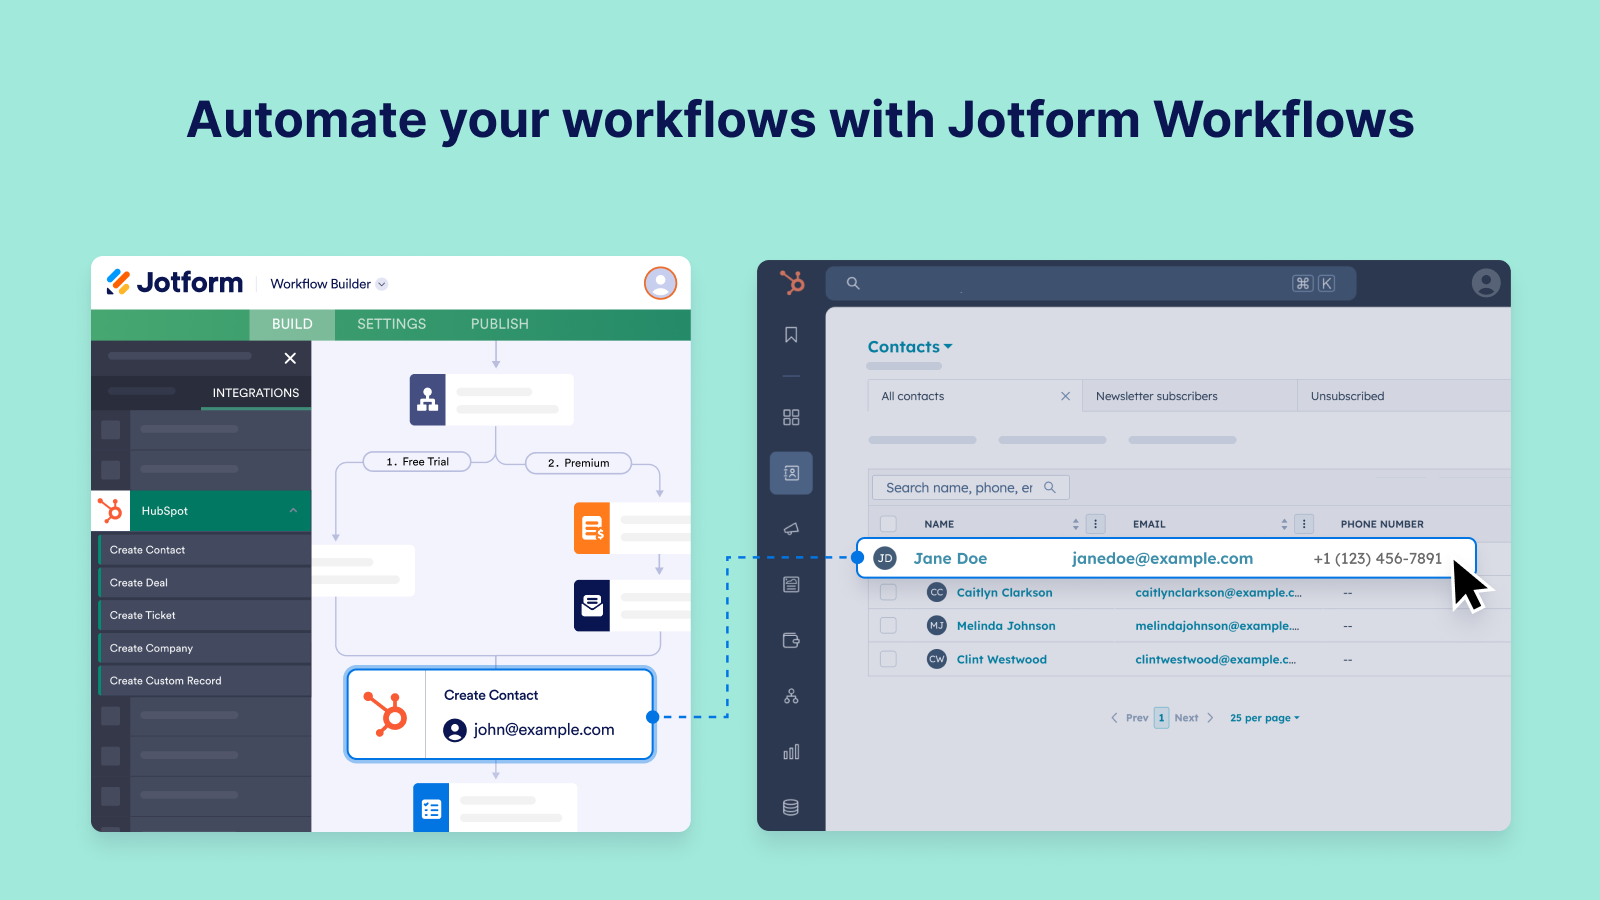Select the checkbox next to Caitlyn Clarkson
The width and height of the screenshot is (1600, 900).
[x=888, y=592]
